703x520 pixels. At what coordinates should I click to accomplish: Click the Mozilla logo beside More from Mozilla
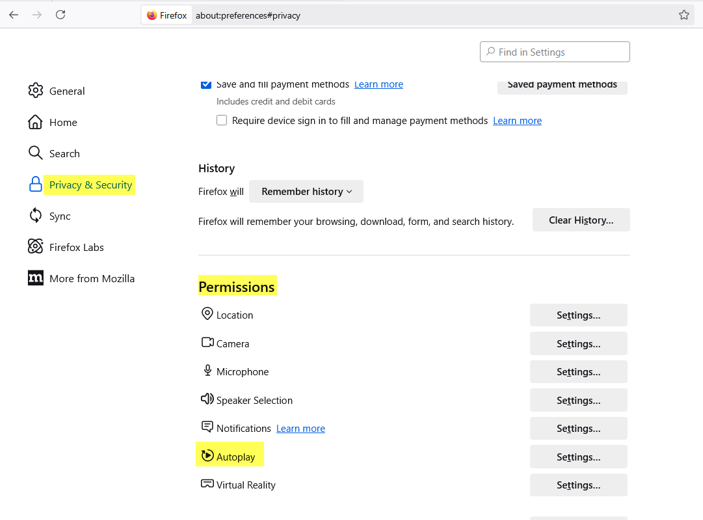tap(35, 278)
